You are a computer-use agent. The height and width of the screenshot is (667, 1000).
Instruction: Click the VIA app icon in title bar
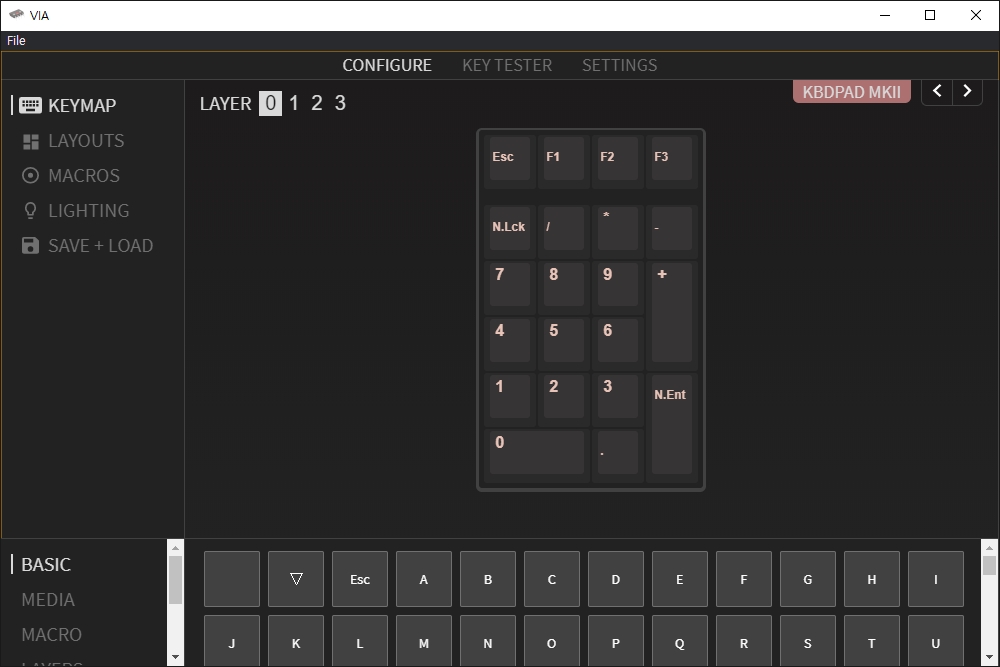(17, 15)
